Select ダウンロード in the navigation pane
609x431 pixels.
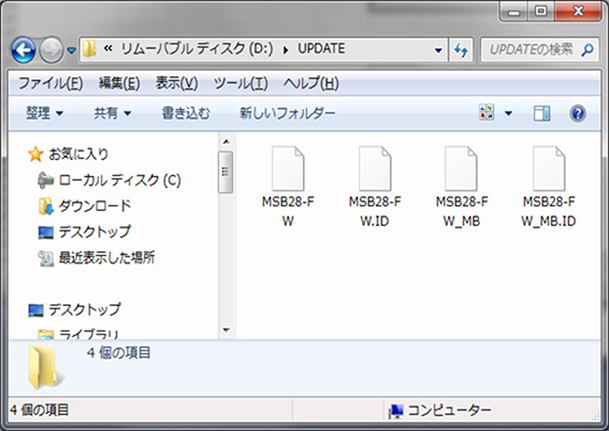tap(94, 206)
